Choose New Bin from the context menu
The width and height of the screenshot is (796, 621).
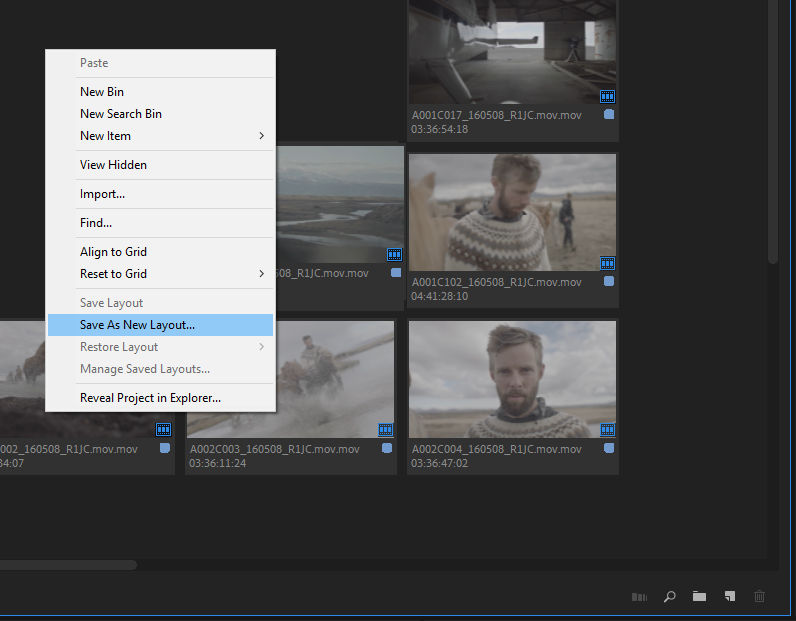click(x=160, y=92)
